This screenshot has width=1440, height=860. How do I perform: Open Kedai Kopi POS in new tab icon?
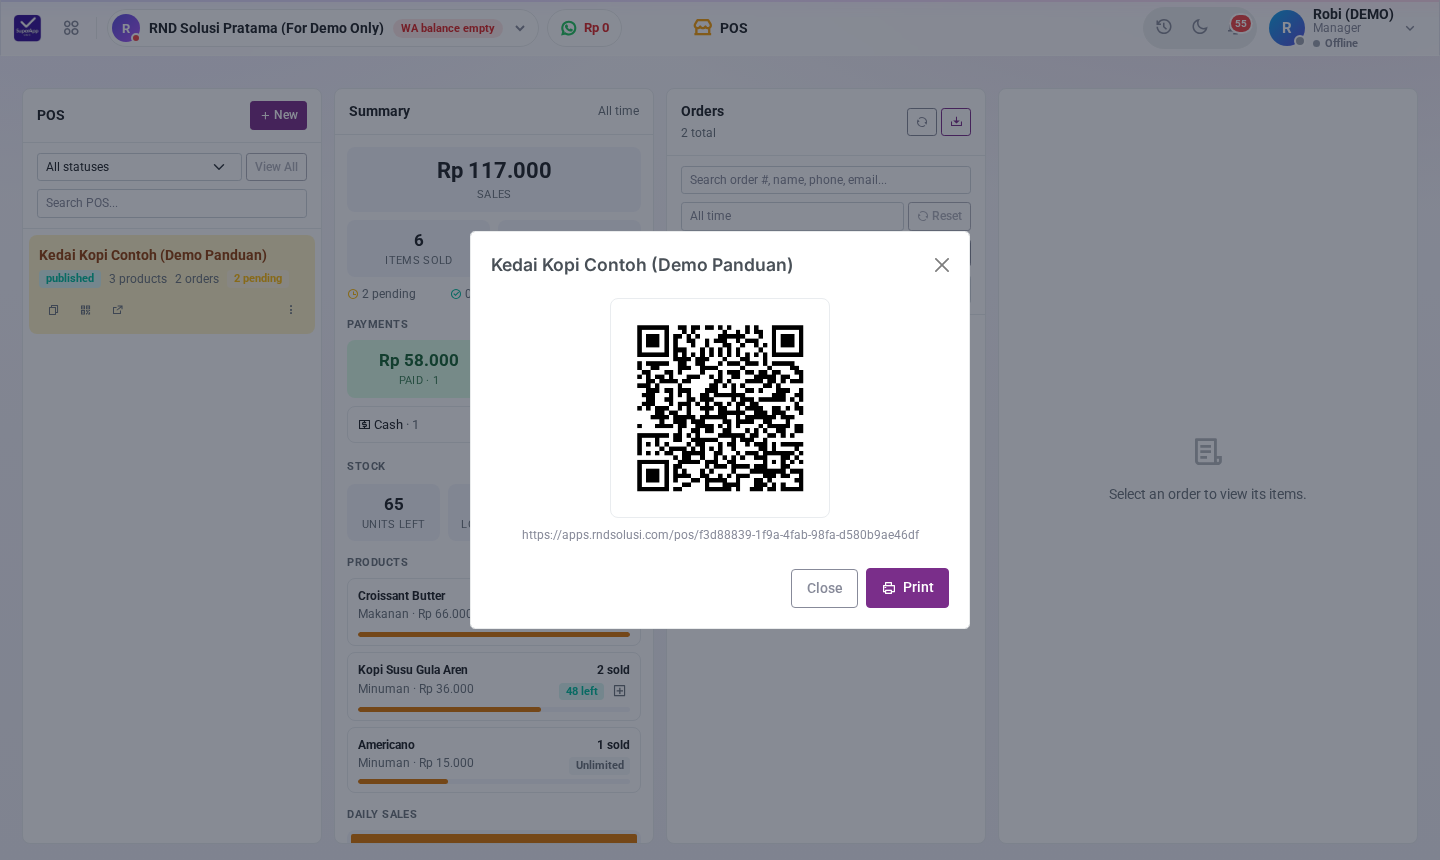coord(118,310)
